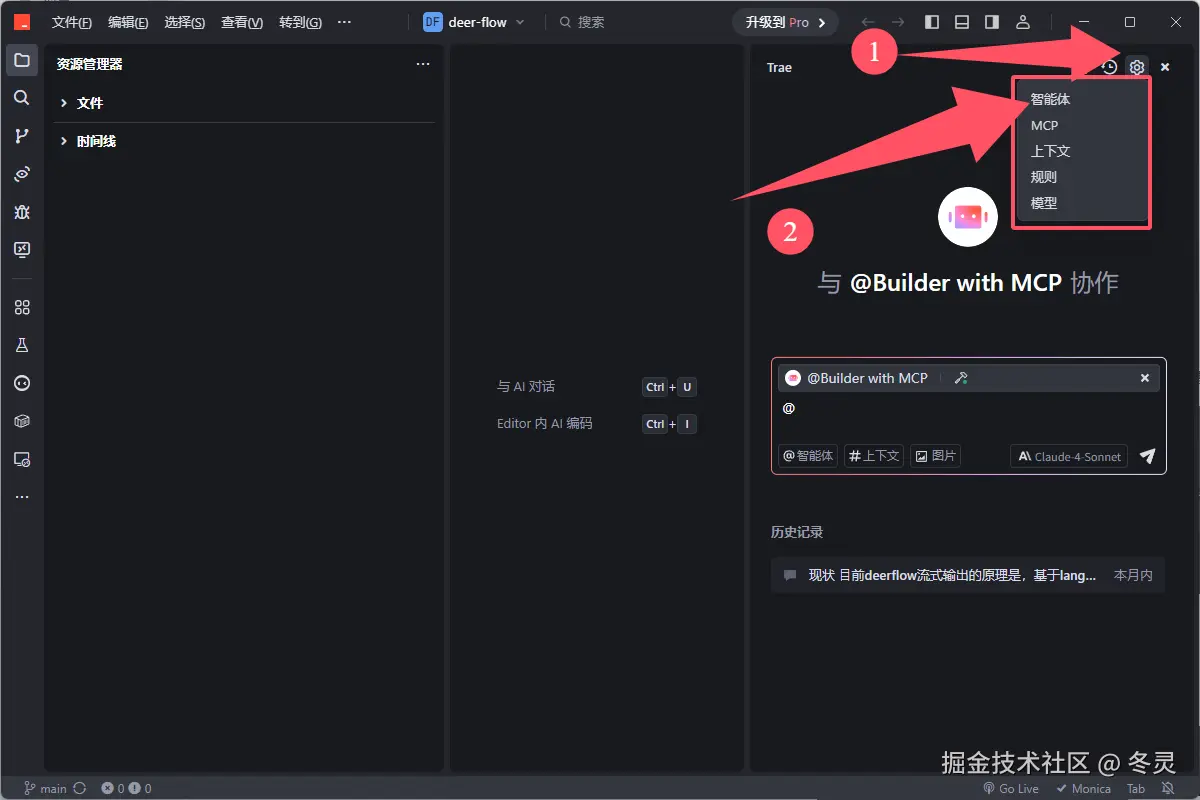Toggle the secondary sidebar visibility
The height and width of the screenshot is (800, 1200).
click(x=991, y=22)
